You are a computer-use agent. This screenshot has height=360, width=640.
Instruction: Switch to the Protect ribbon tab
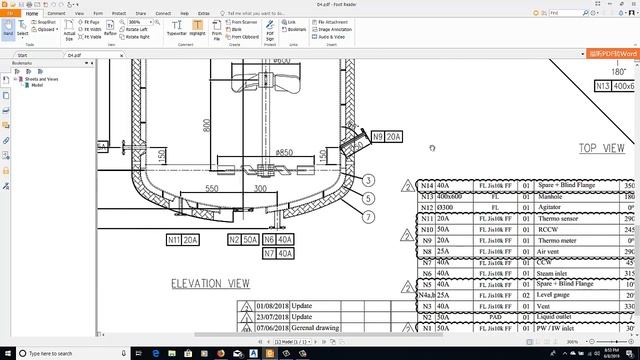click(119, 13)
